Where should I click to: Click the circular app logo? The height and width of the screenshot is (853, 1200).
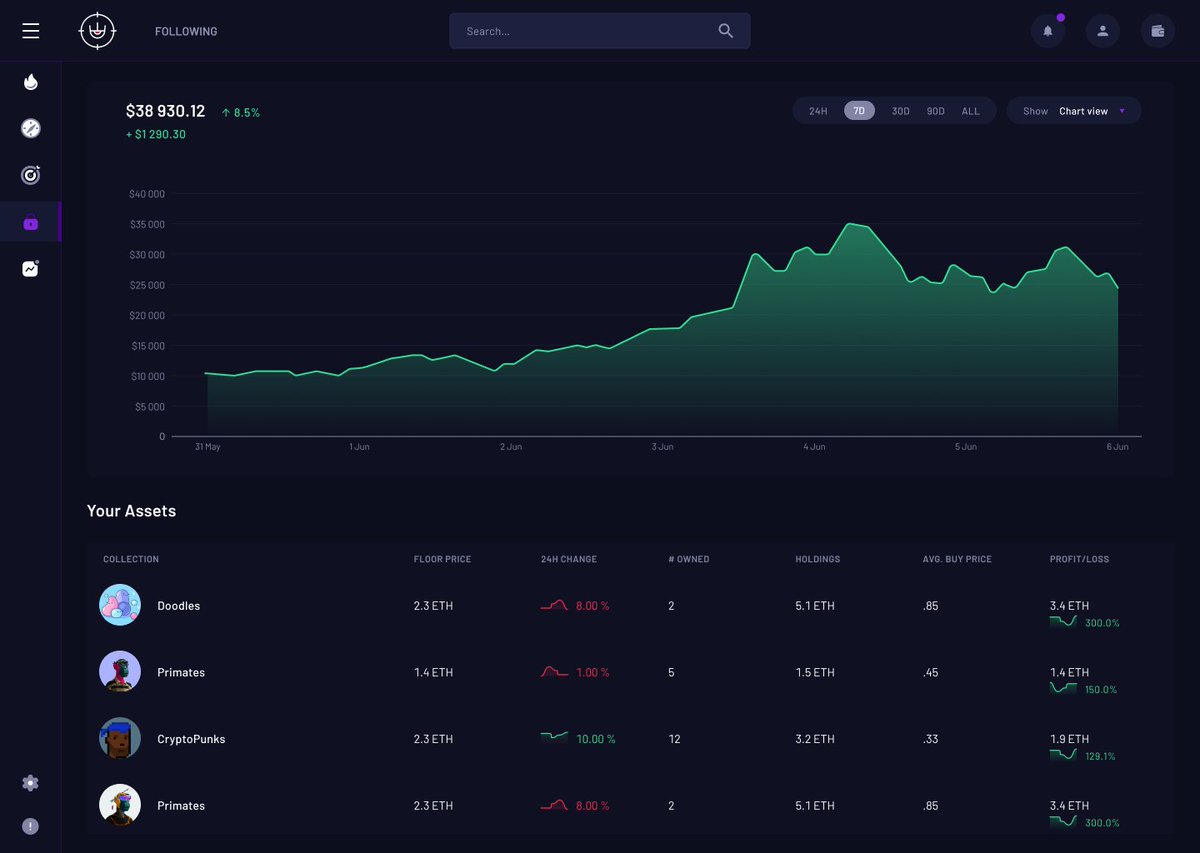point(97,31)
